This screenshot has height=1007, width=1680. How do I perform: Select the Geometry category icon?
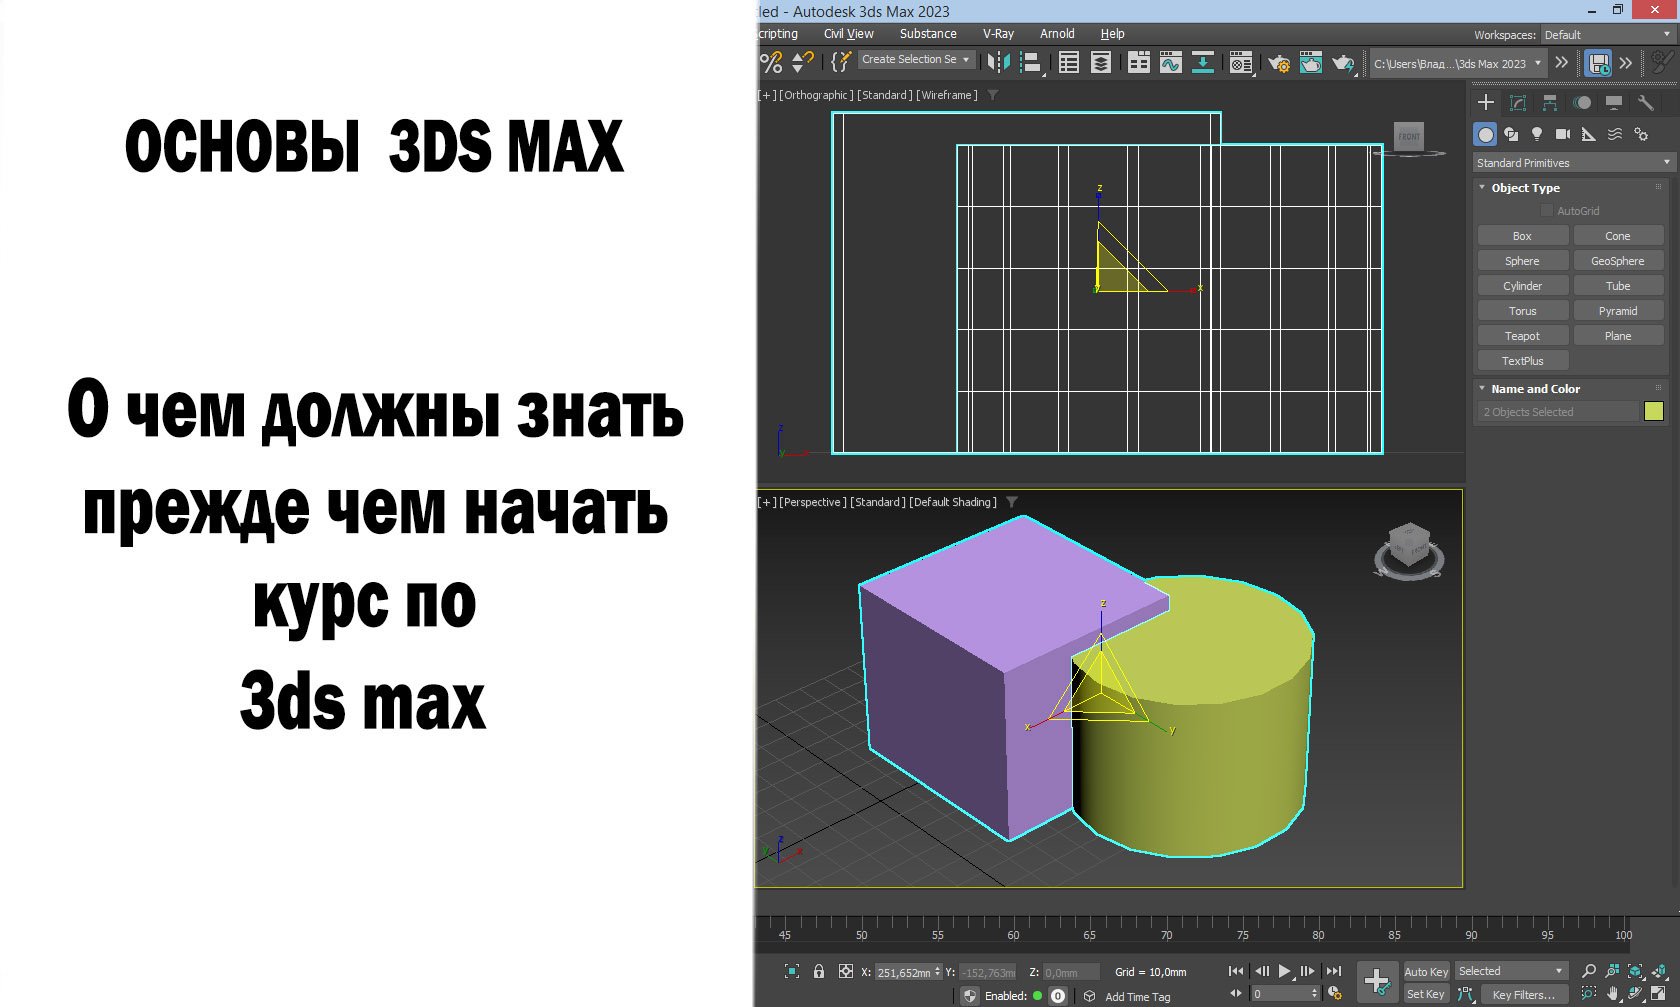point(1486,134)
